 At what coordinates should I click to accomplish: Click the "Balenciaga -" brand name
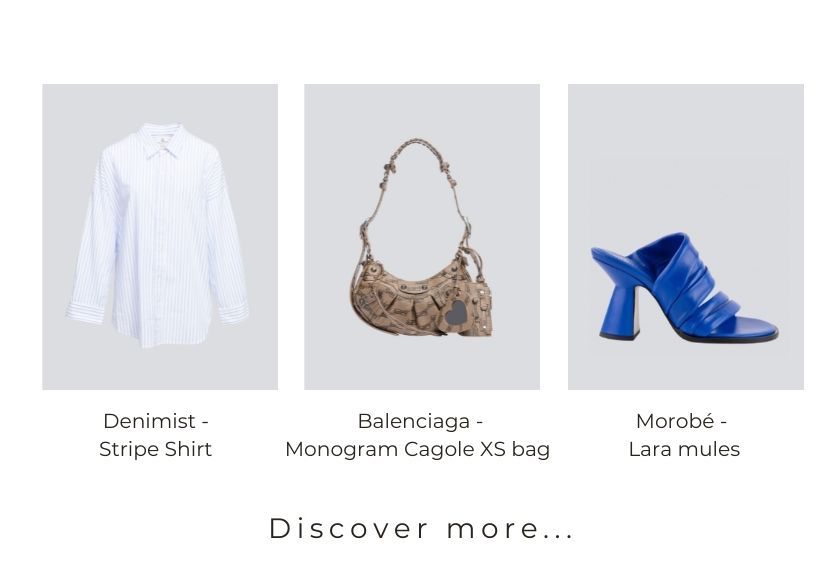(421, 421)
